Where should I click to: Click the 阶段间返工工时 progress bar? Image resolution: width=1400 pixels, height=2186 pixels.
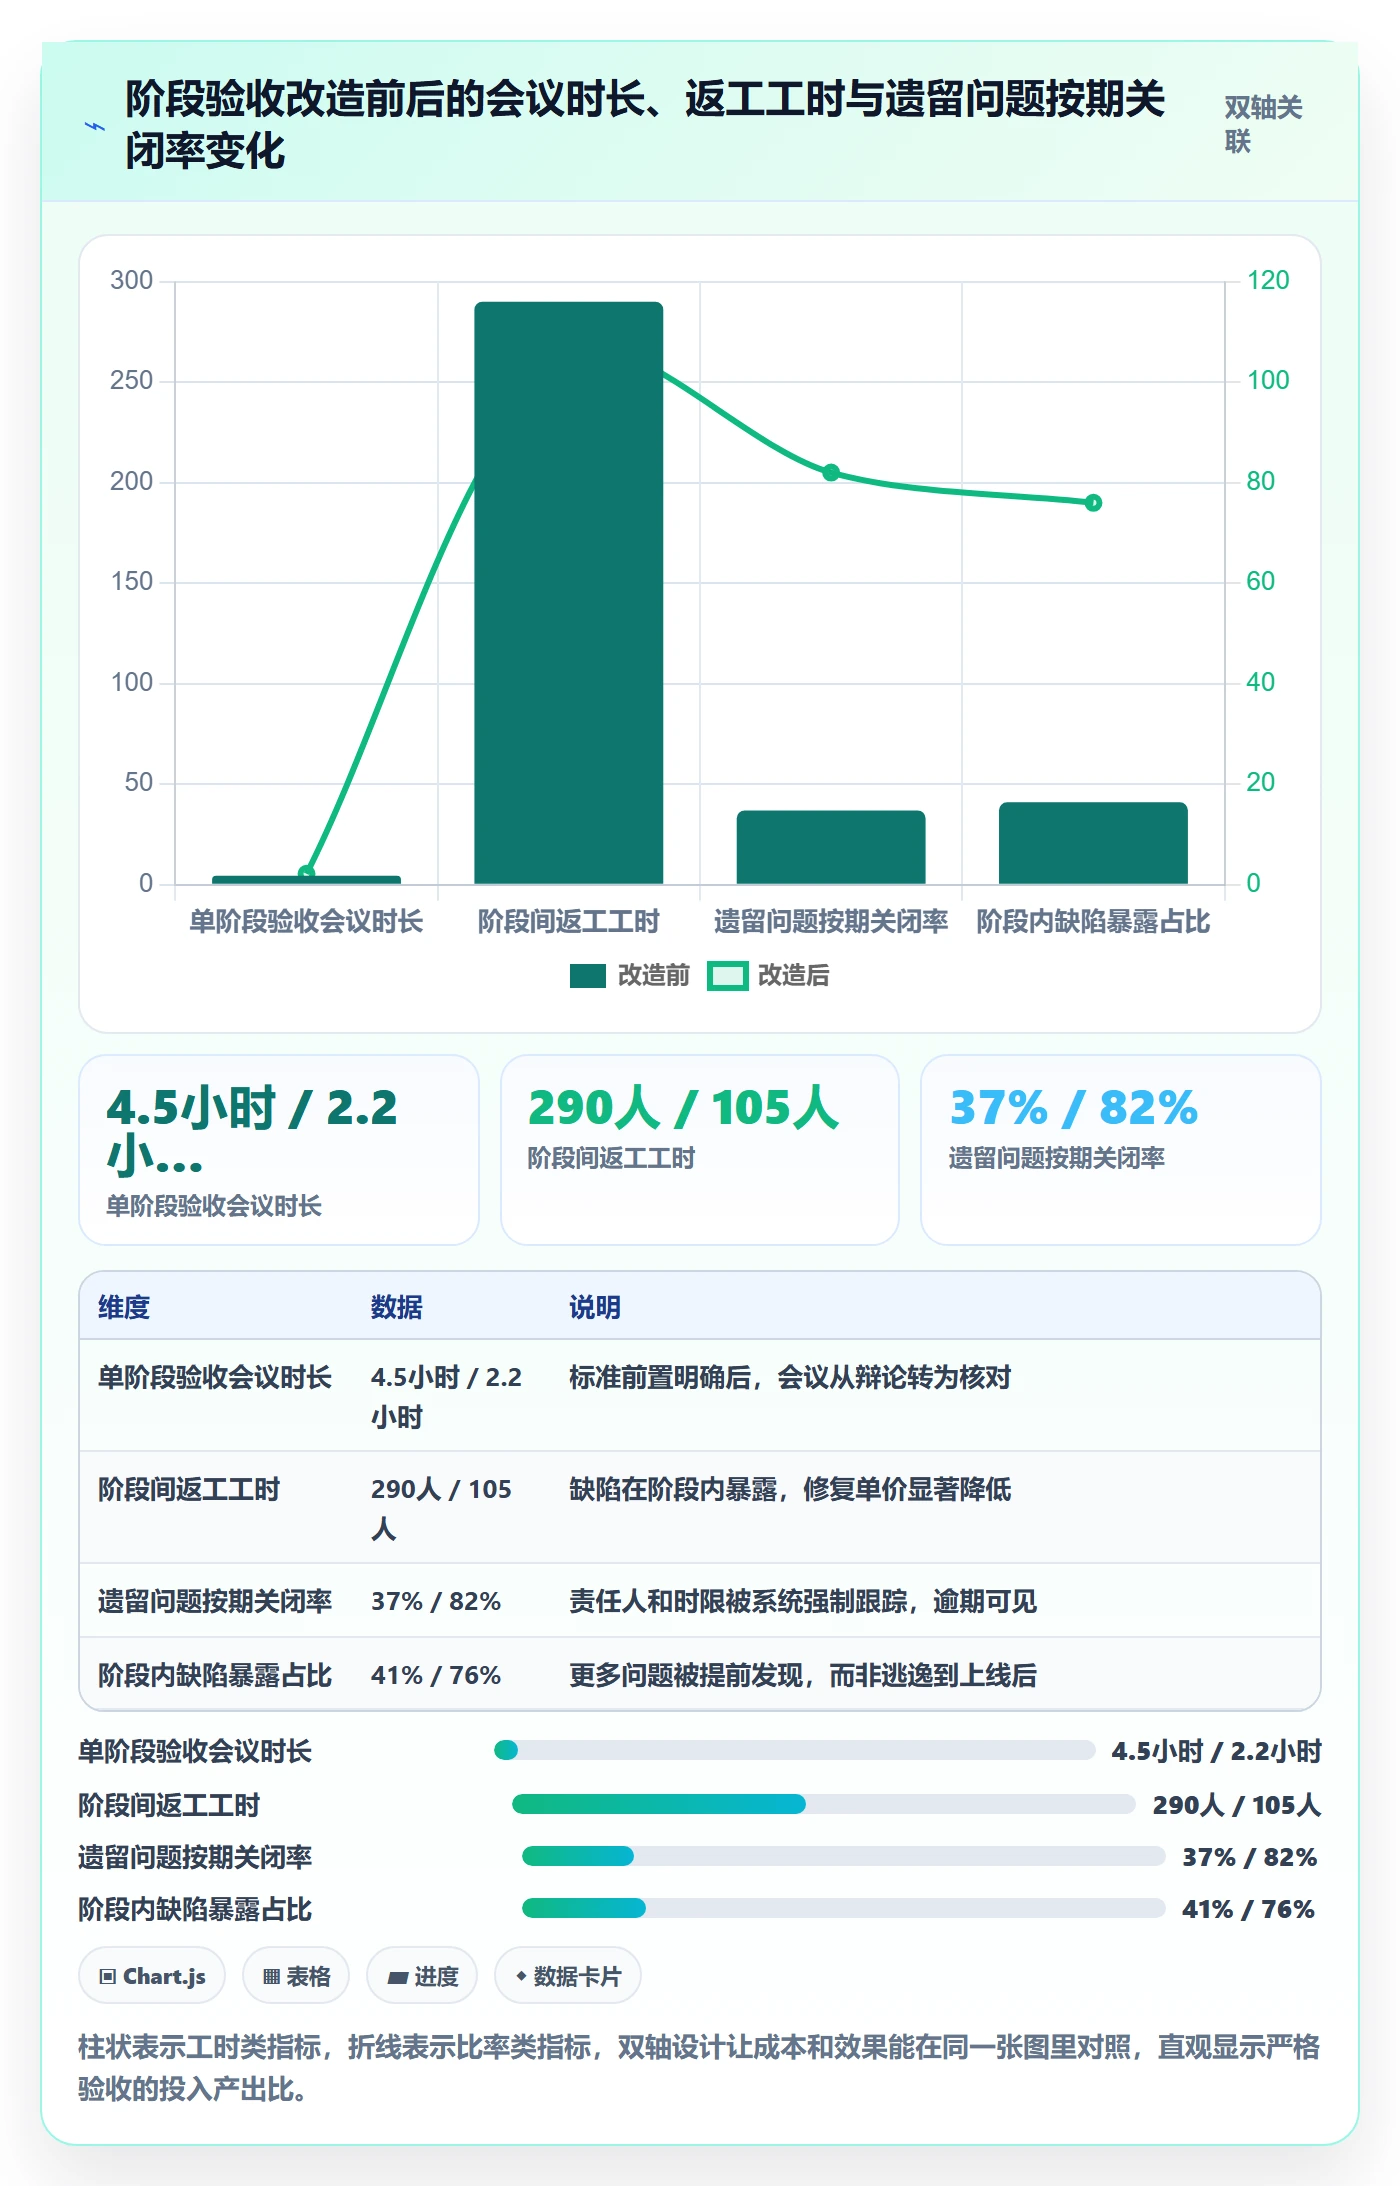pos(824,1804)
